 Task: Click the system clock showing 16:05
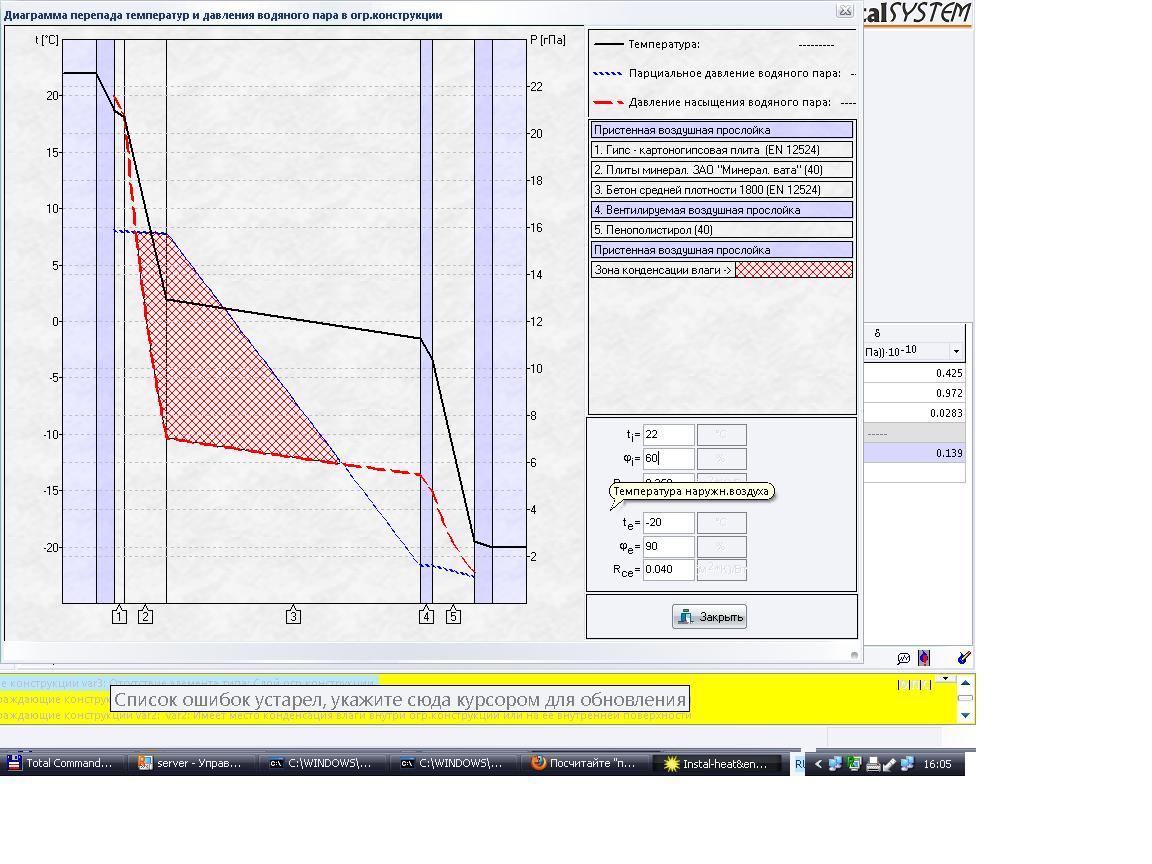coord(937,764)
